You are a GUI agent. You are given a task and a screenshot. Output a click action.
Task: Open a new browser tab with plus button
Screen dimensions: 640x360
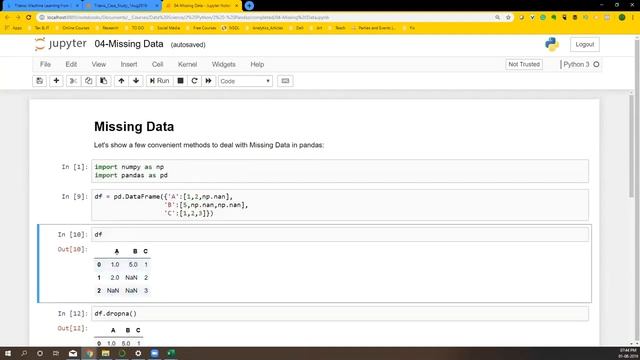click(x=249, y=6)
